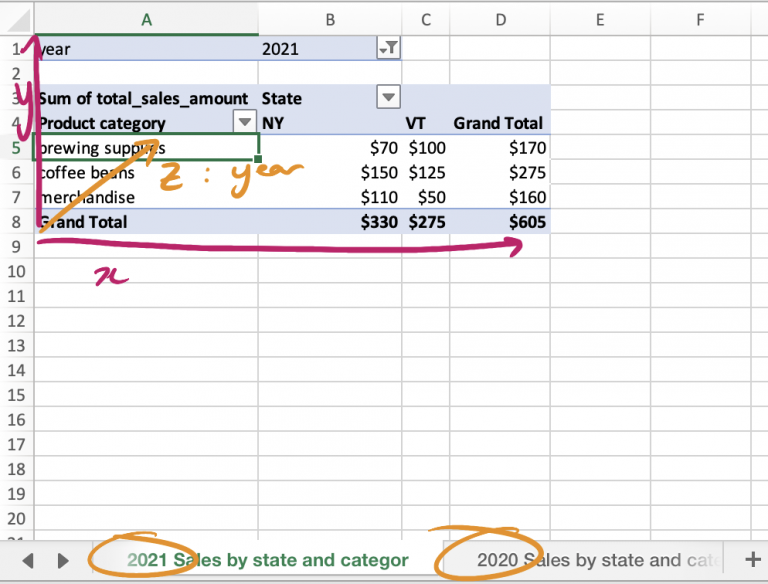Open the State column filter dropdown
This screenshot has height=584, width=768.
pos(387,97)
